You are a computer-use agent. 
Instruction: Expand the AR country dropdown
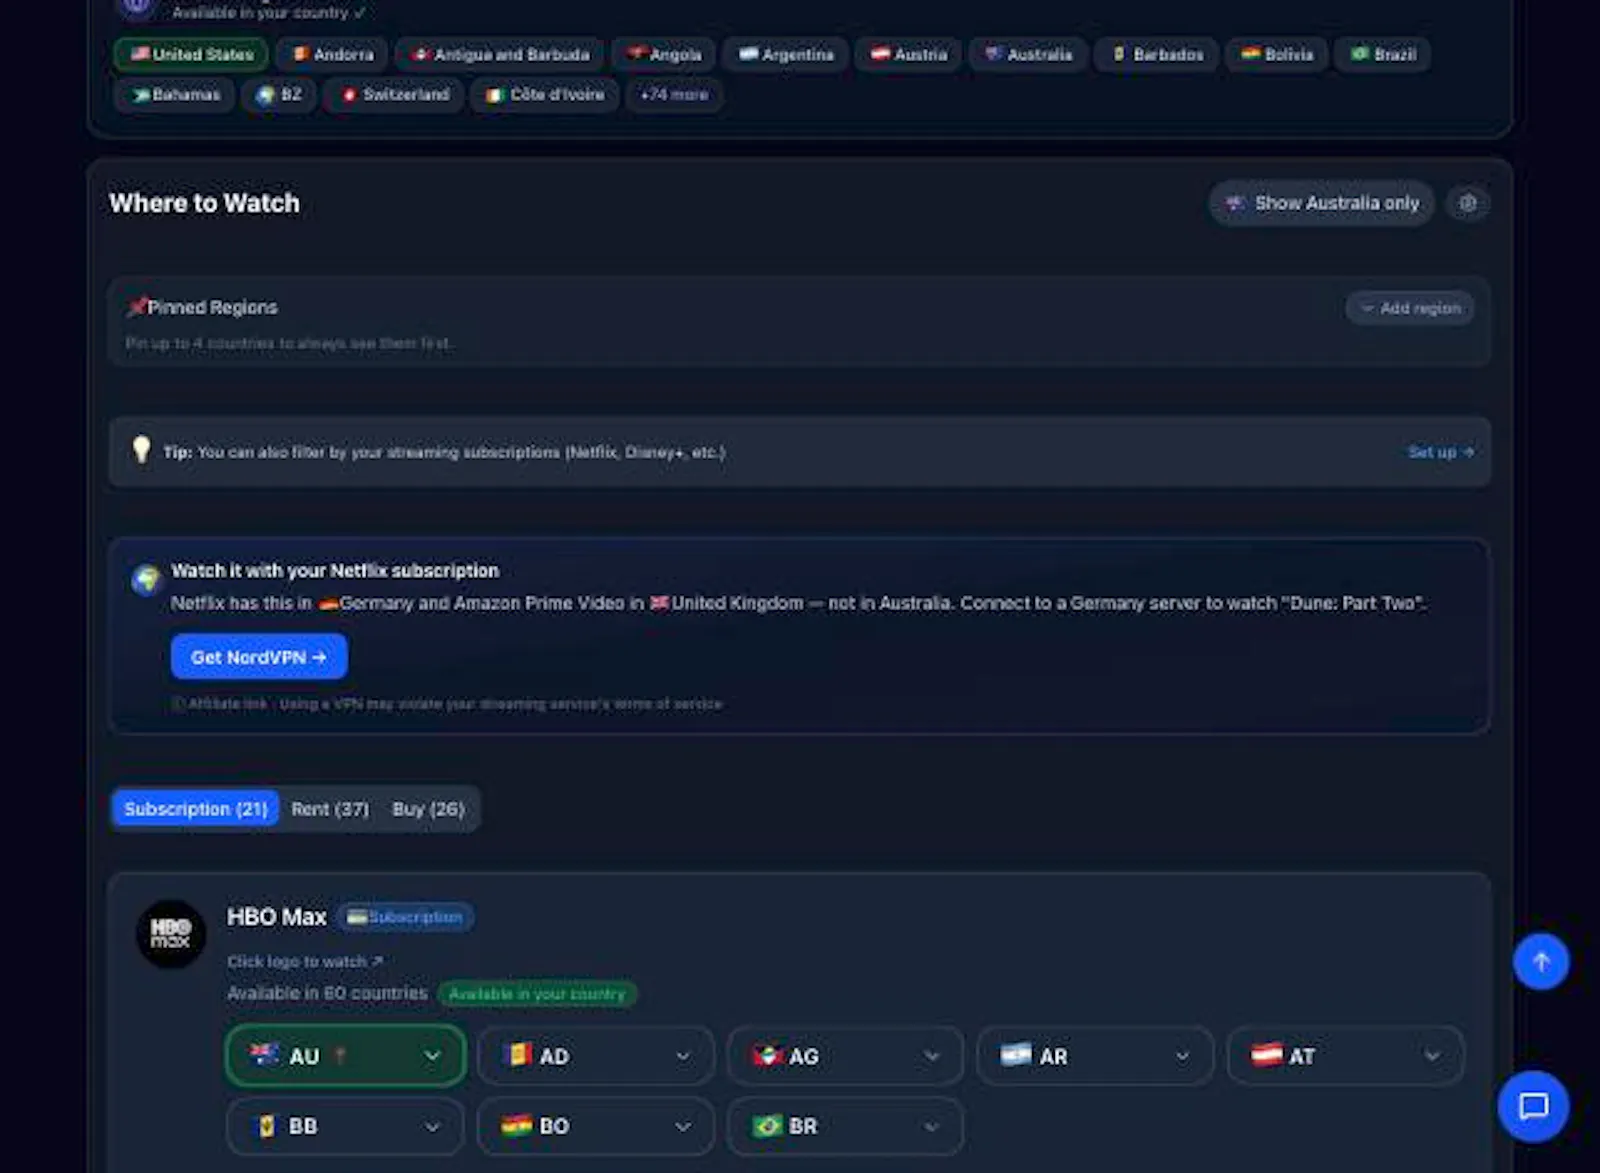click(x=1095, y=1056)
